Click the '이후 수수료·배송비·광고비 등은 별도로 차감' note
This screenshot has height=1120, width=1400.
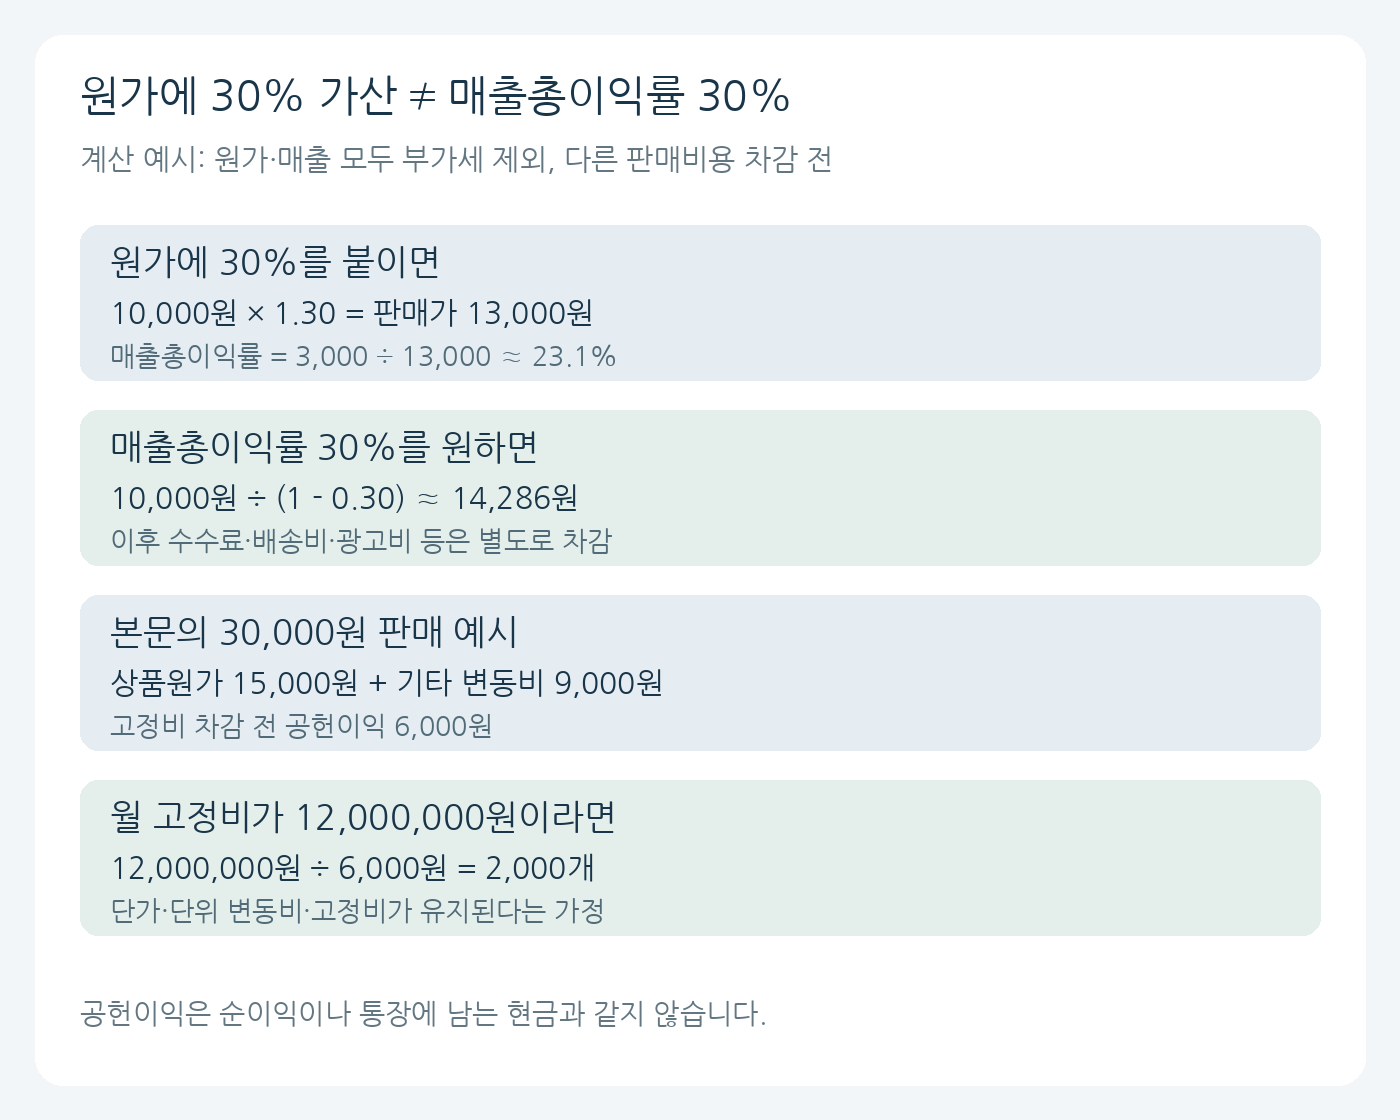(361, 541)
